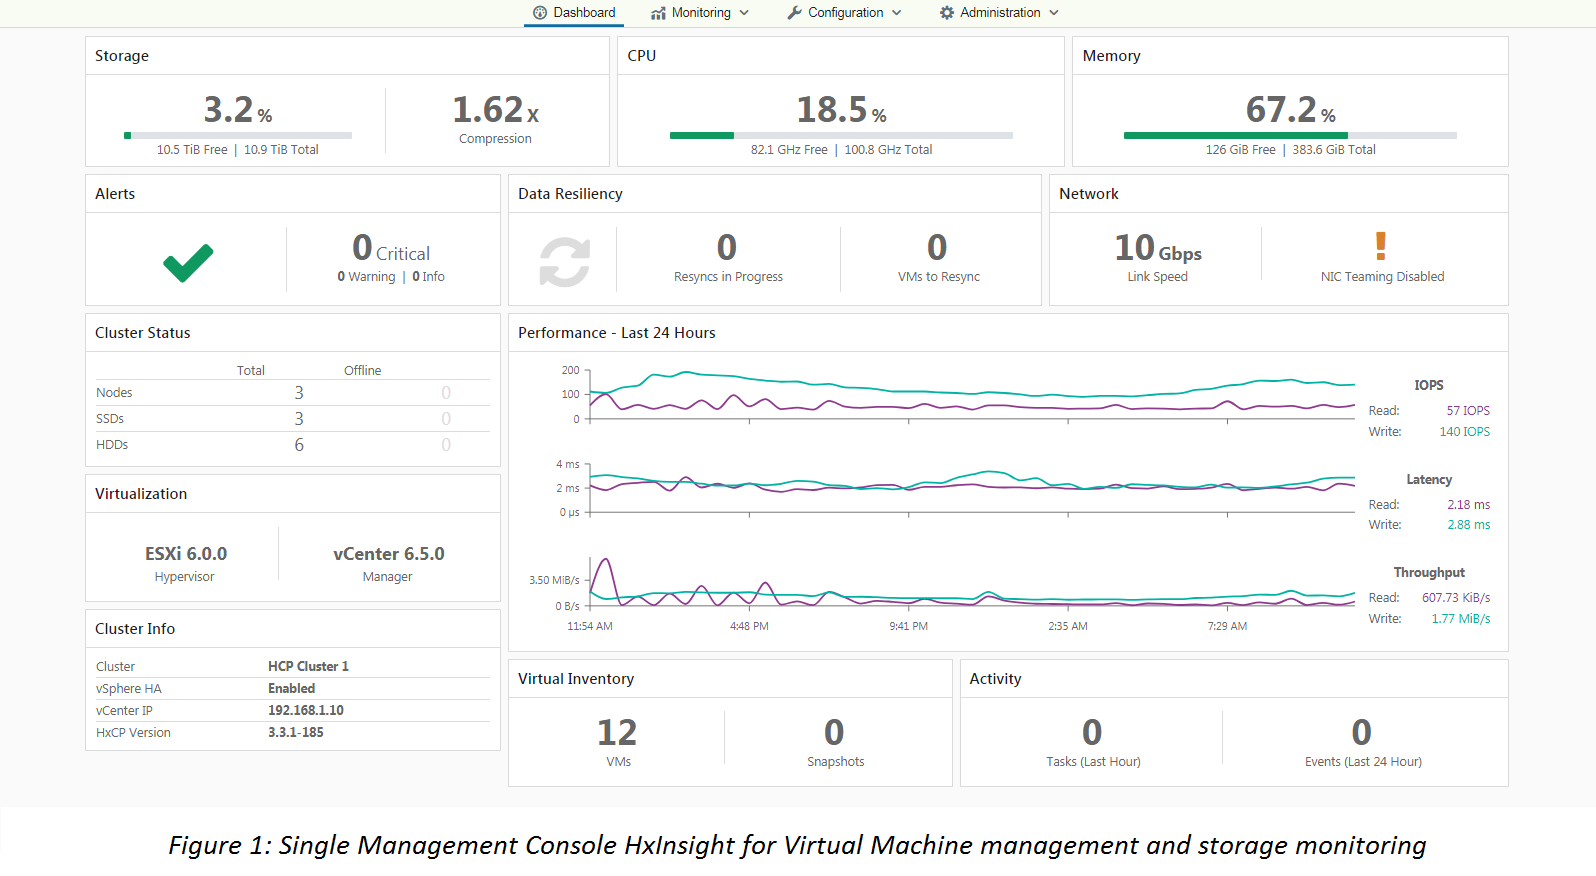This screenshot has width=1596, height=876.
Task: Switch to the Dashboard tab
Action: 584,13
